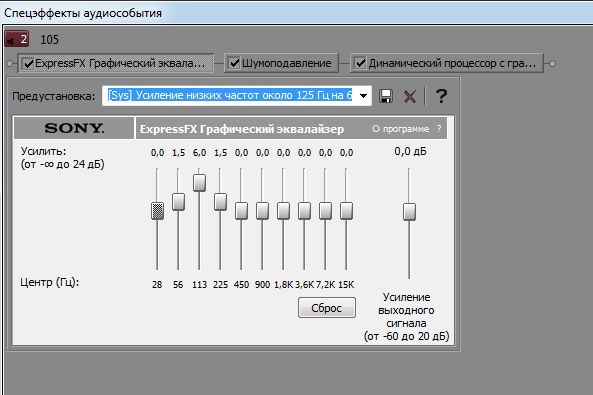593x395 pixels.
Task: Click the 28 Hz band slider handle
Action: (157, 211)
